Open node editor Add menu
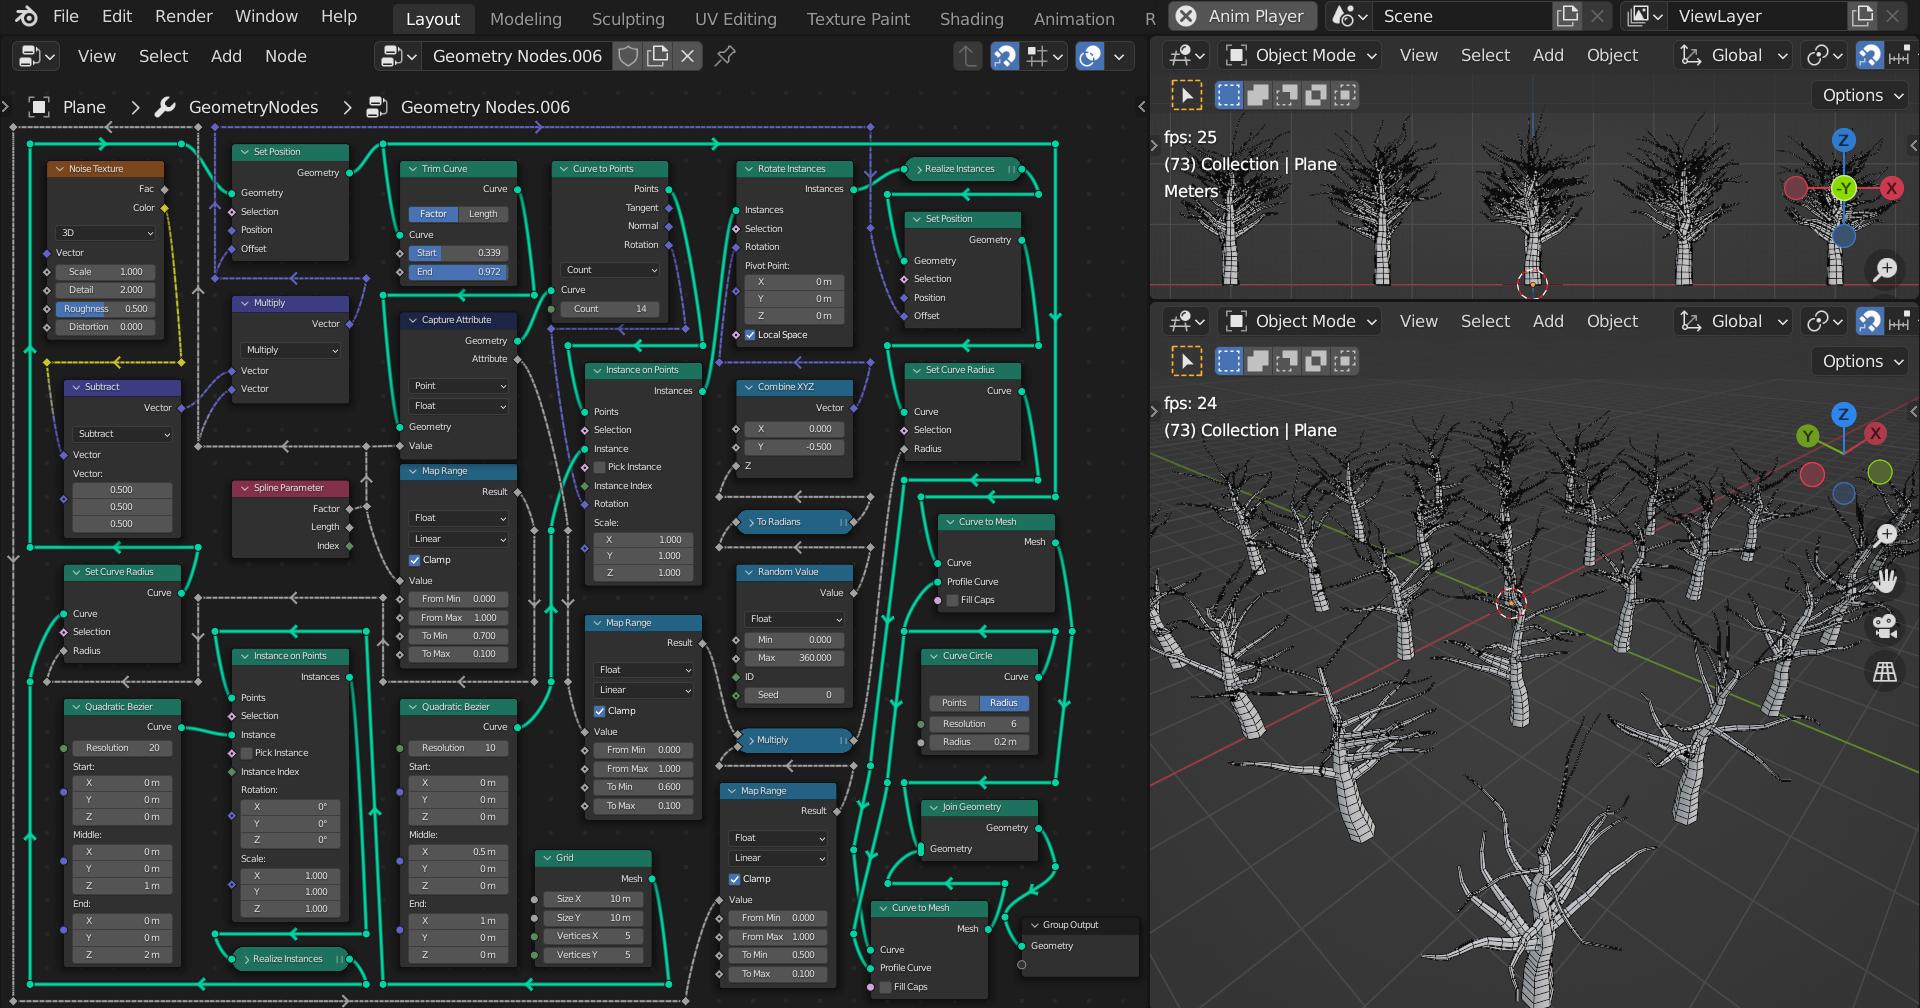 (226, 56)
